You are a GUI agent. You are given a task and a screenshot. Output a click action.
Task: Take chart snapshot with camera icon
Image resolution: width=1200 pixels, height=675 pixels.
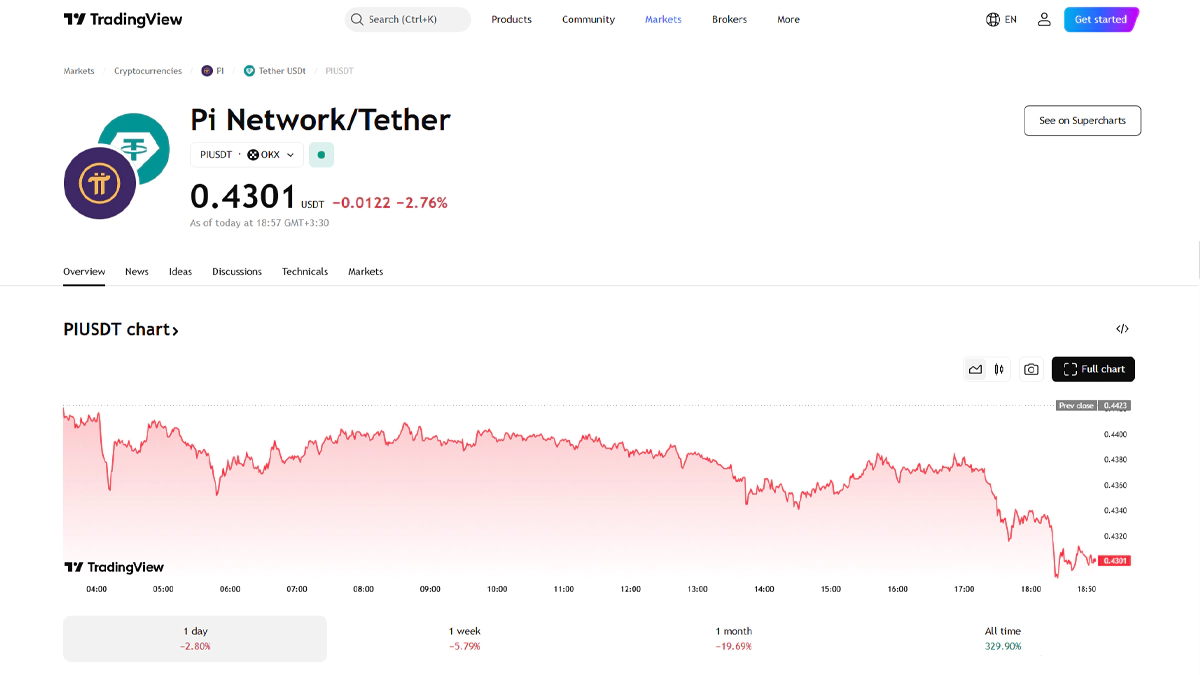1031,369
